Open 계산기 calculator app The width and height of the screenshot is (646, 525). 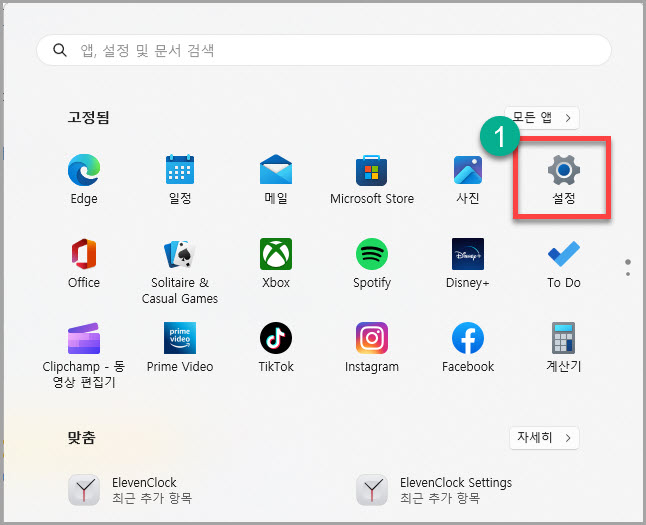tap(564, 347)
